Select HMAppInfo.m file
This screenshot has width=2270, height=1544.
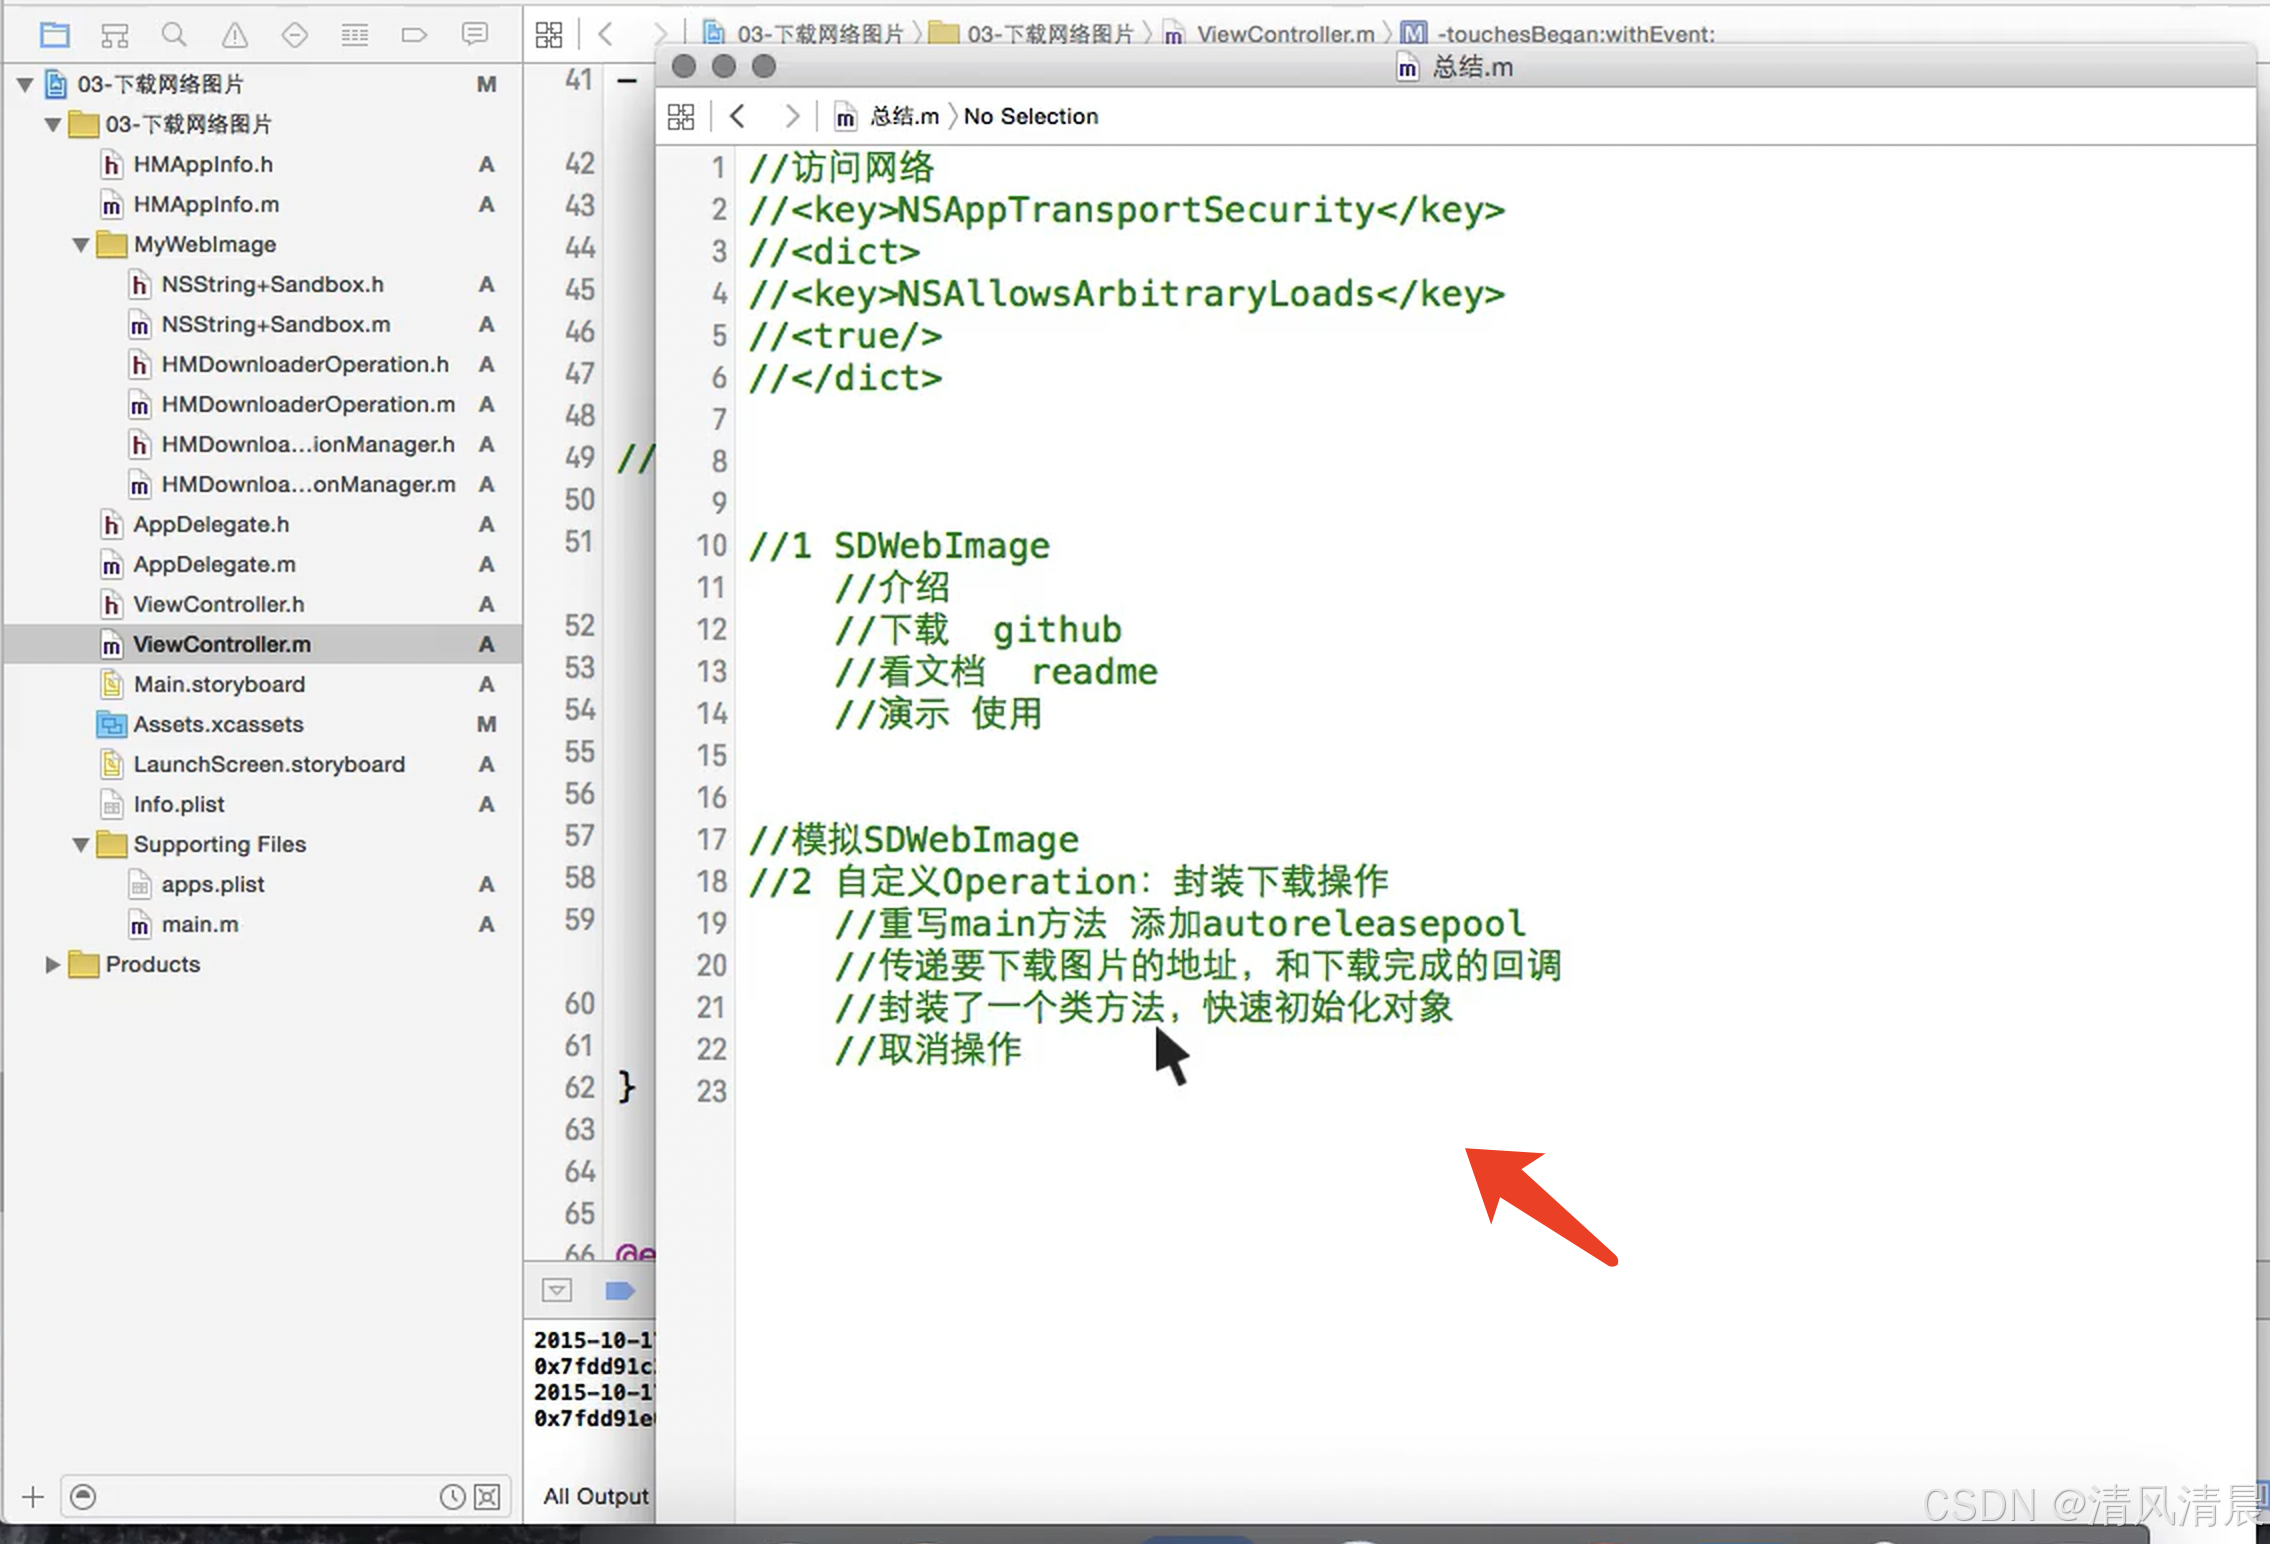pos(206,205)
